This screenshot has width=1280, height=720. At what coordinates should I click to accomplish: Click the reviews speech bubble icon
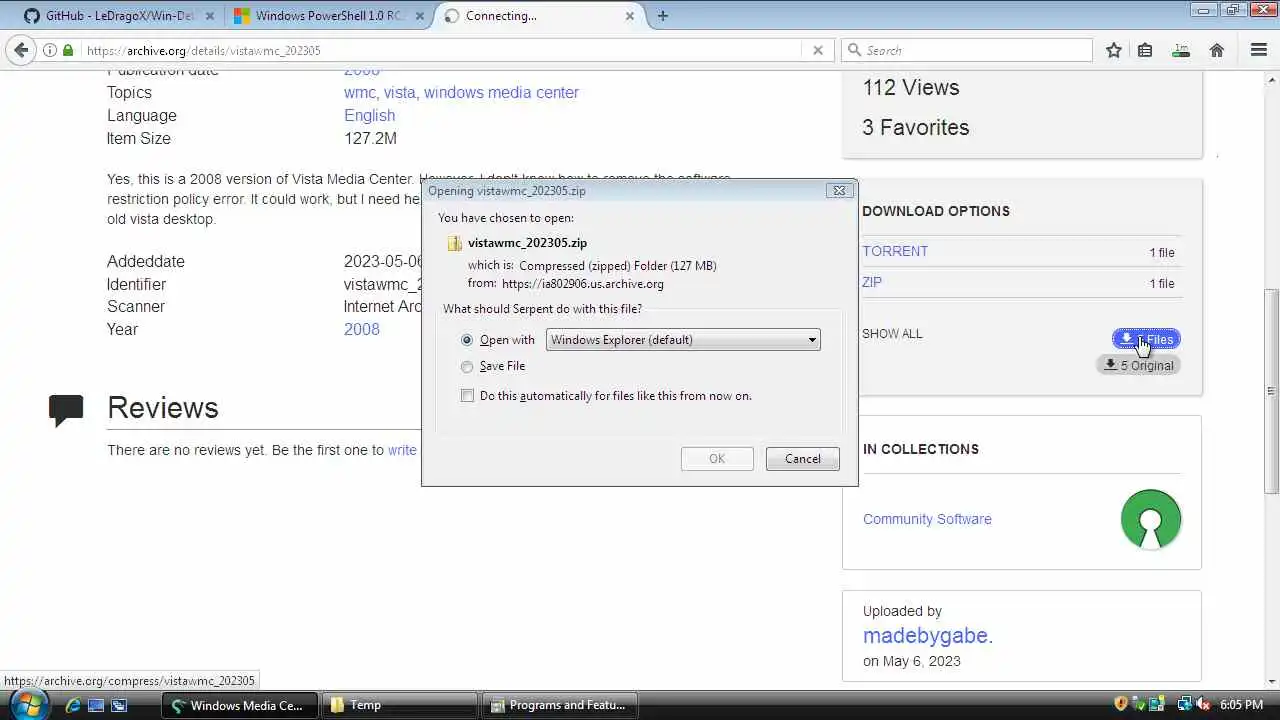click(66, 410)
